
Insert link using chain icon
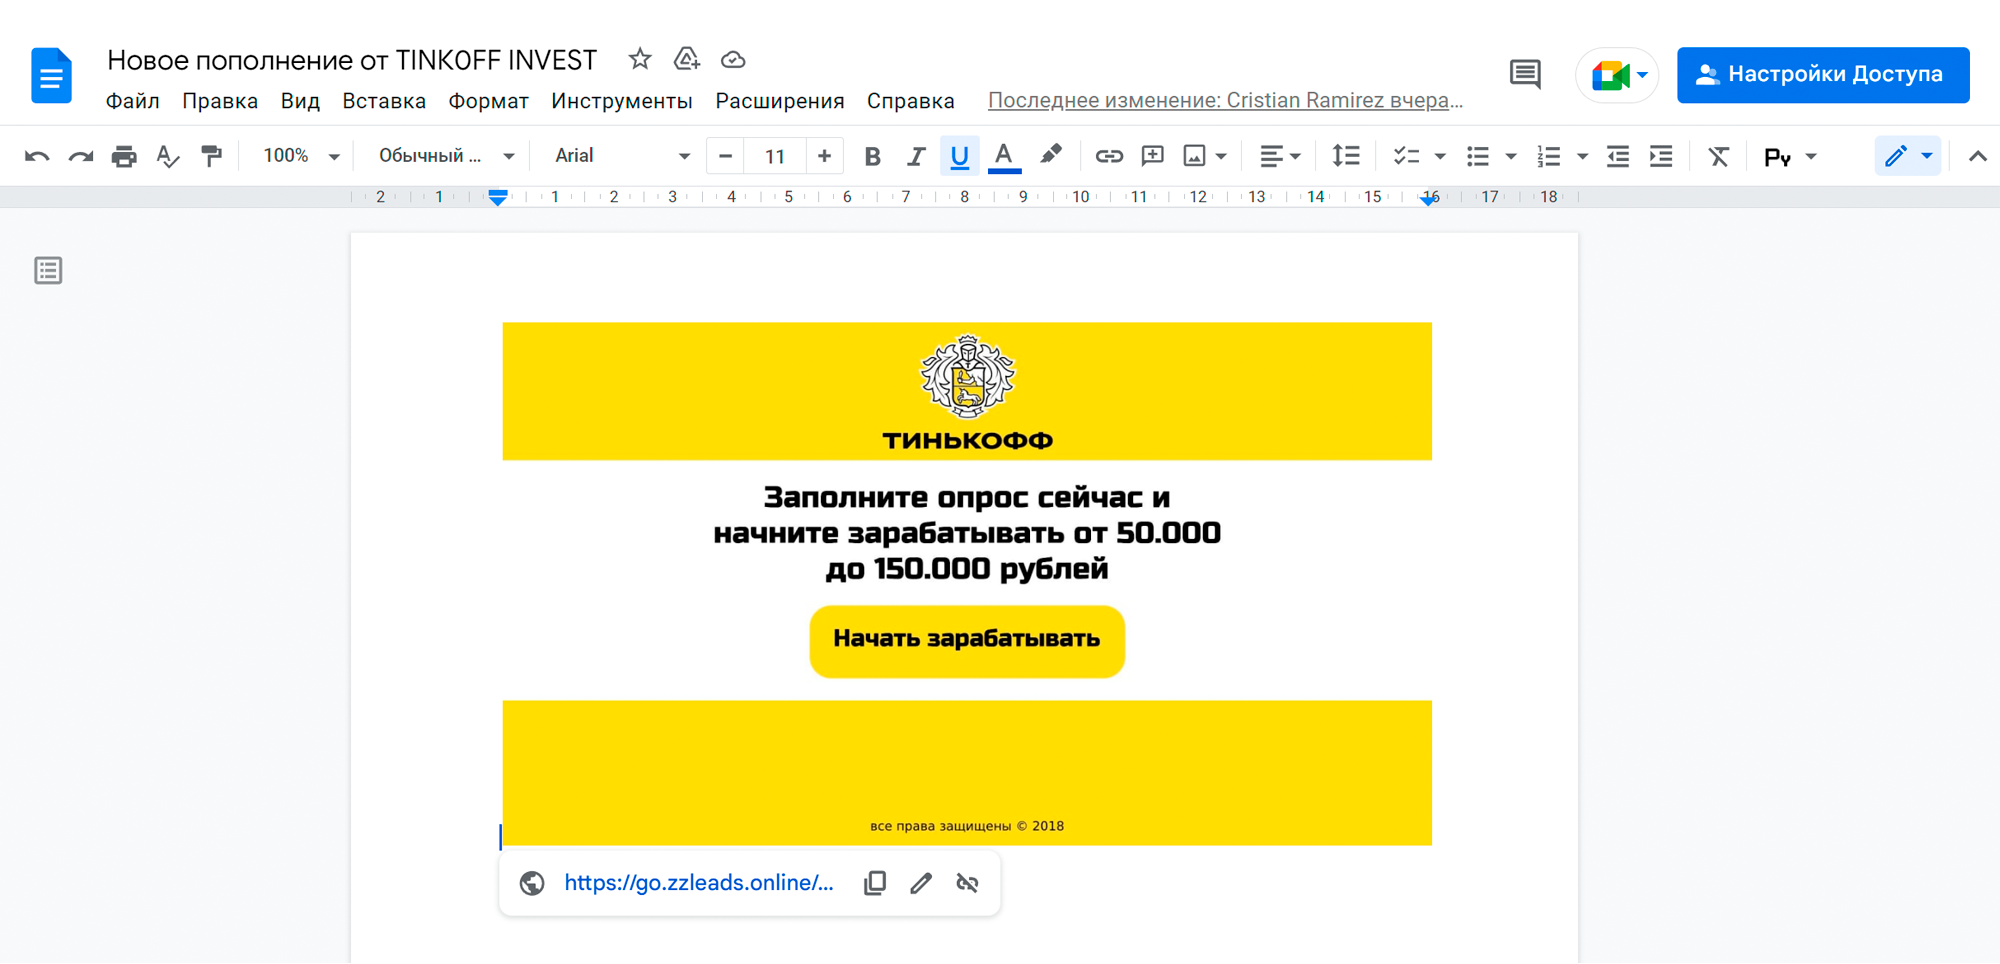pyautogui.click(x=1109, y=156)
